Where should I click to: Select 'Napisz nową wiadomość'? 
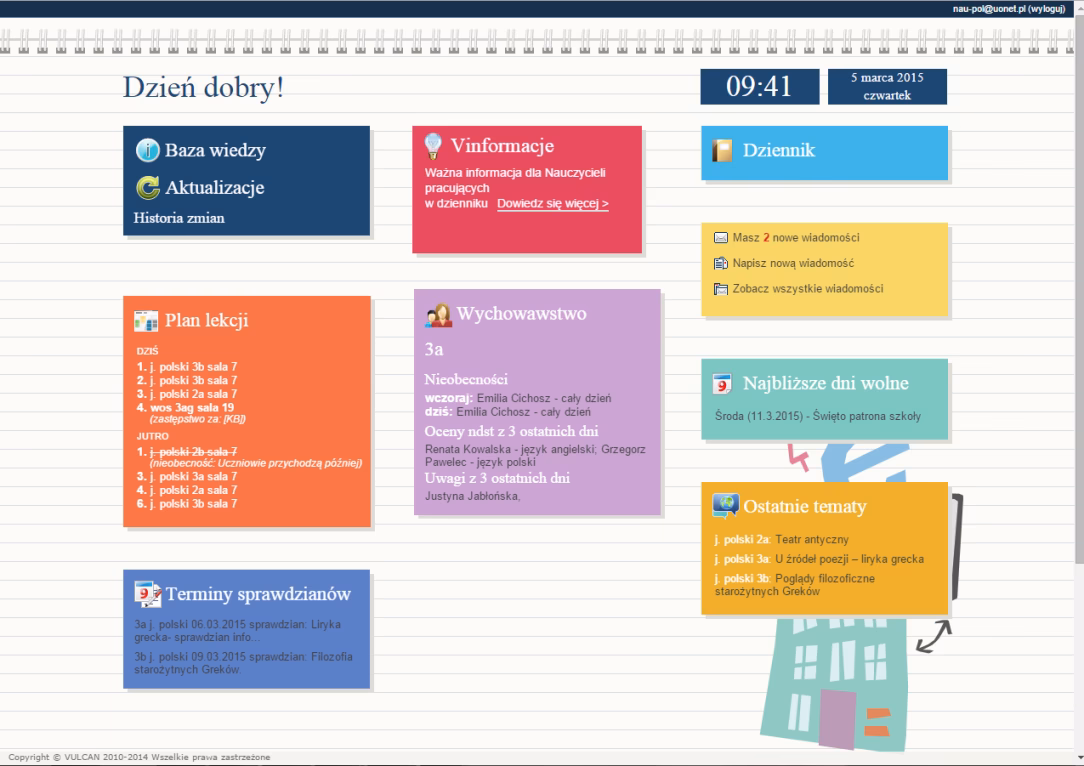click(793, 263)
